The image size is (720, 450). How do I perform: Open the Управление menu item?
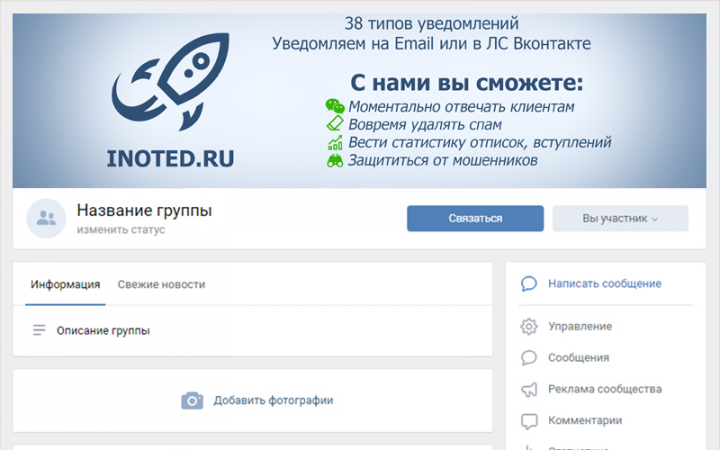pos(580,326)
